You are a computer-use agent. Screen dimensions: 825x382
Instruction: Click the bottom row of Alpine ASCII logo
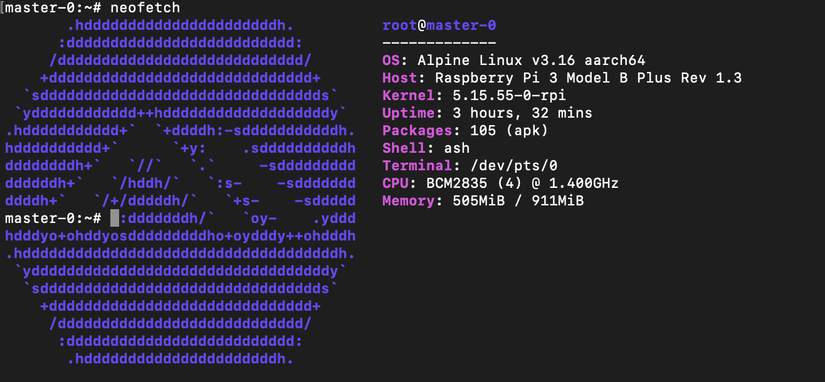pos(180,359)
